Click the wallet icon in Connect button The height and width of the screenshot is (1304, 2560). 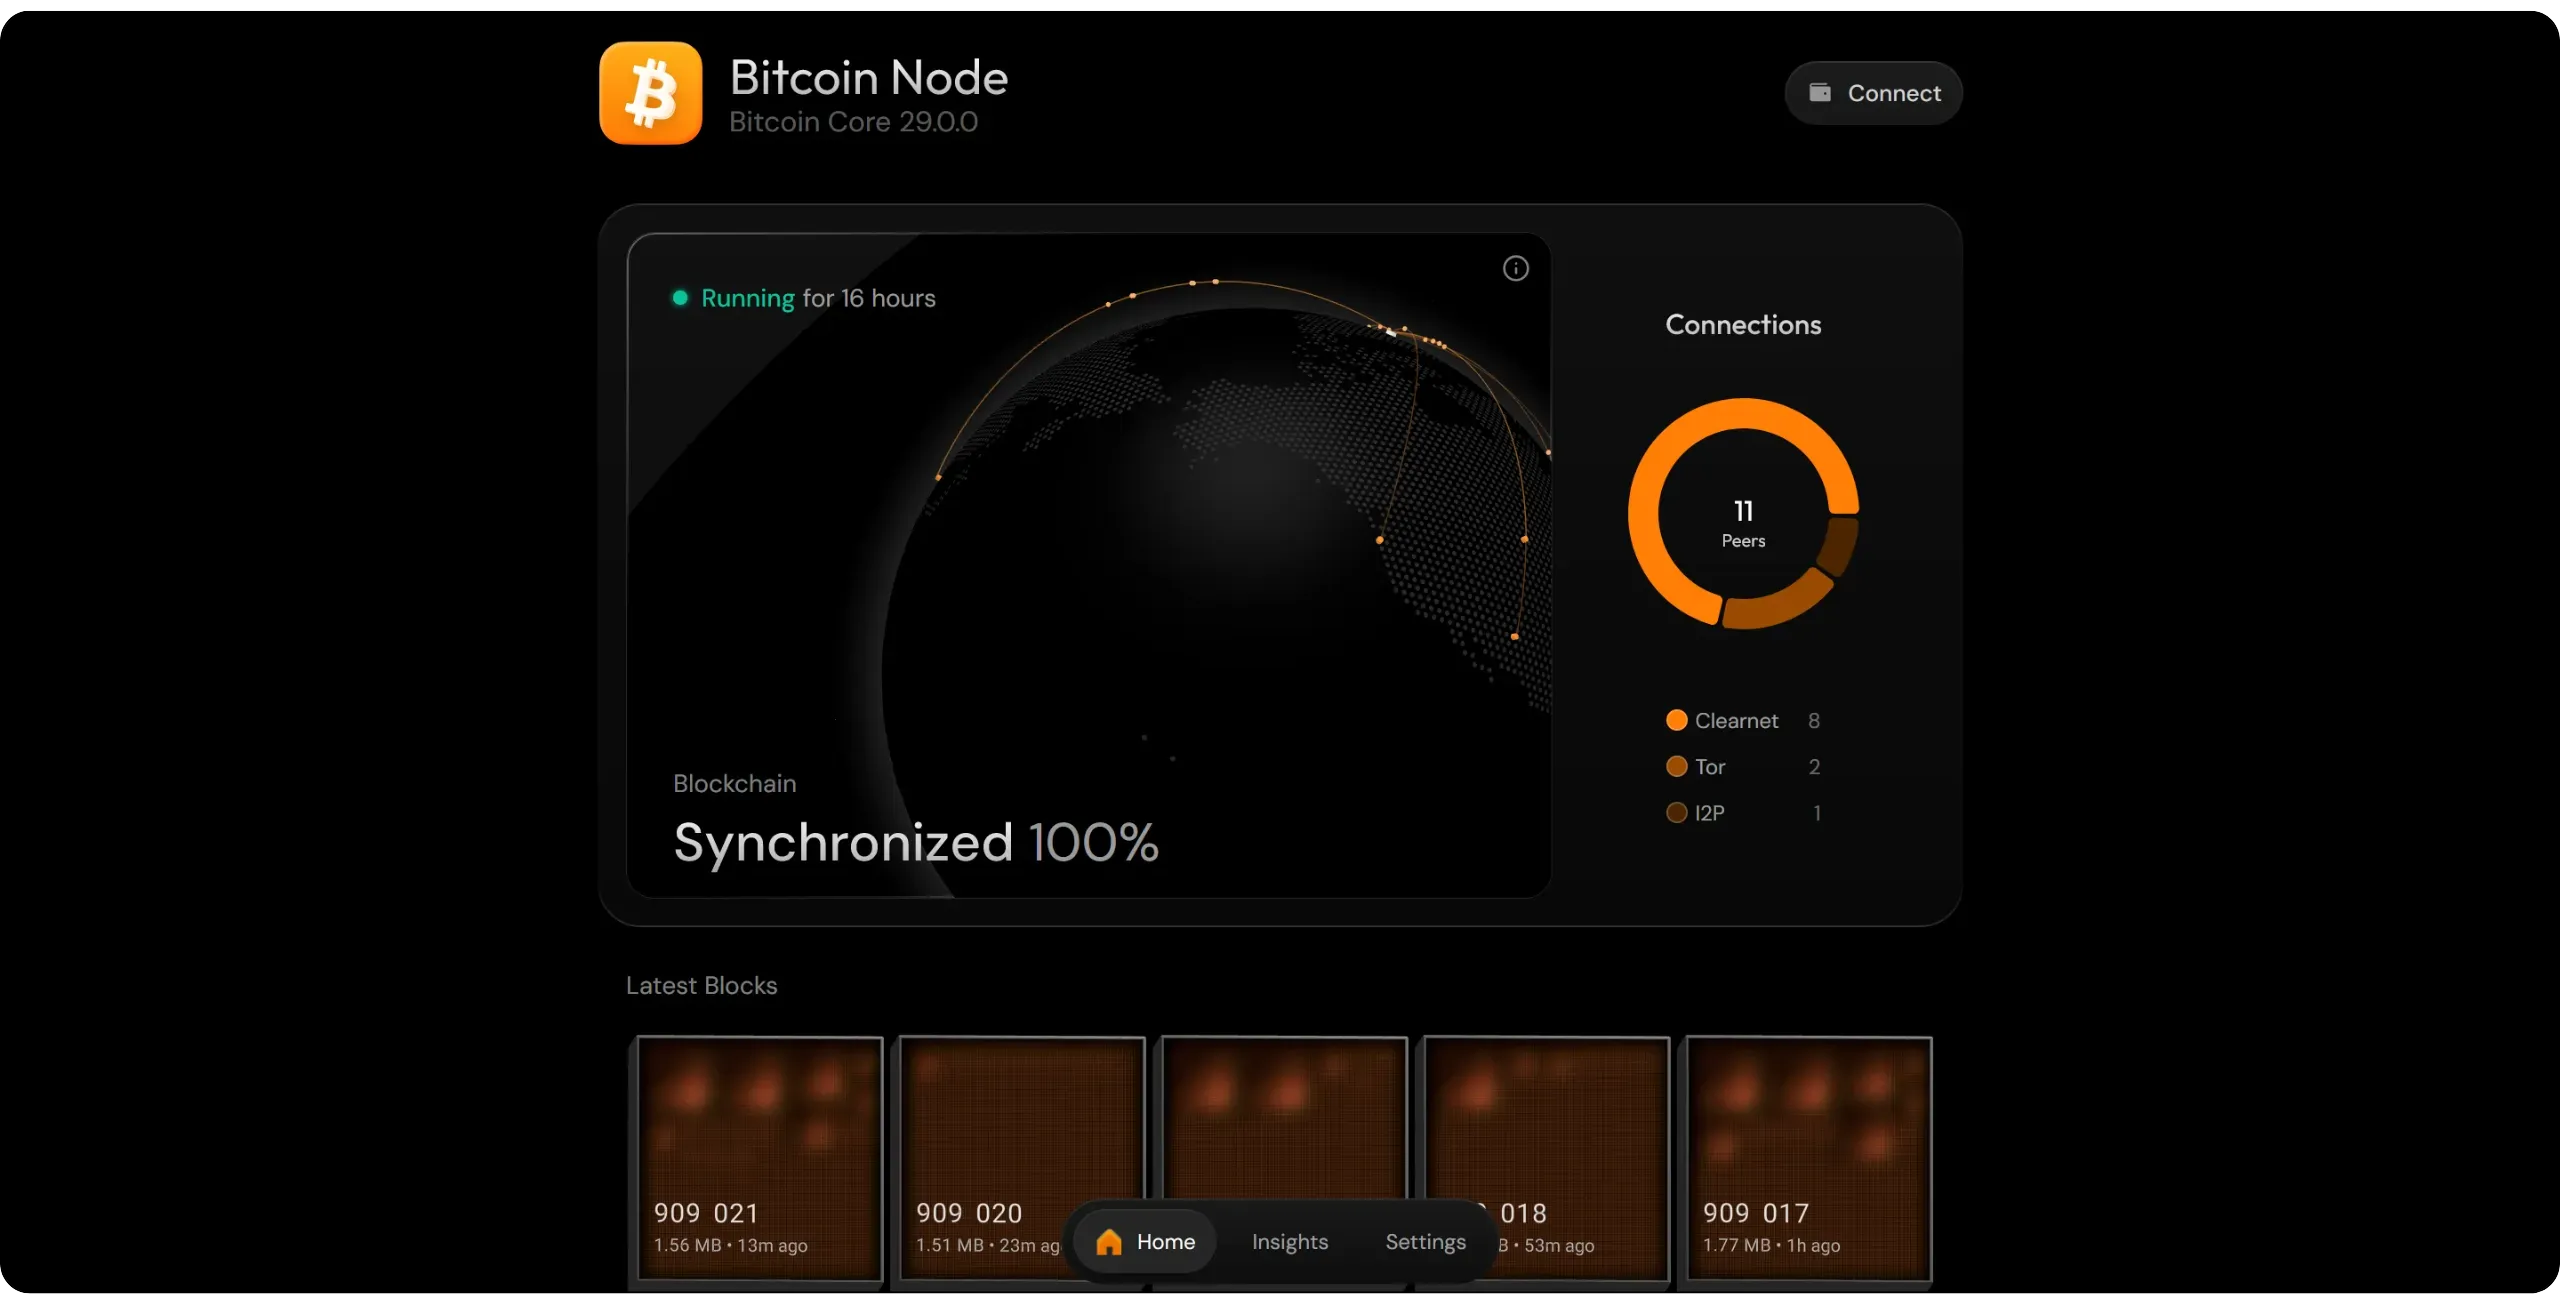click(1820, 92)
